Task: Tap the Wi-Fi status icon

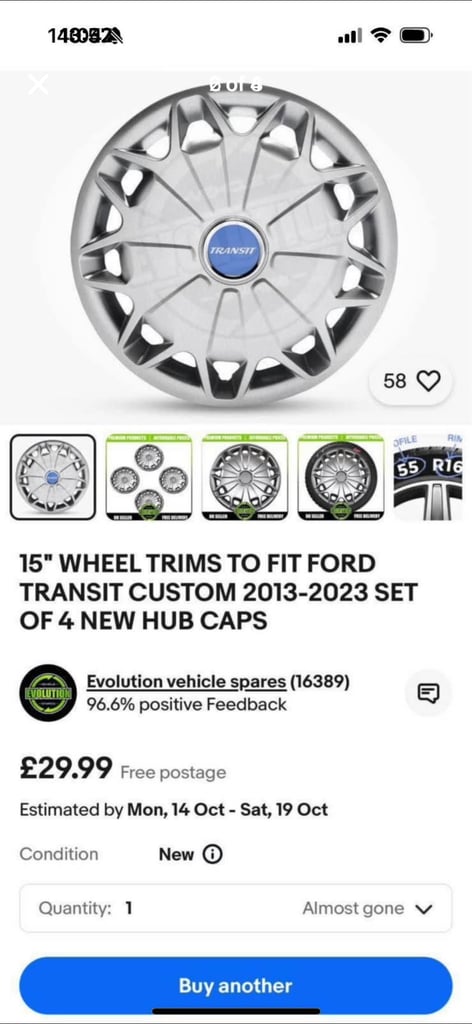Action: point(380,35)
